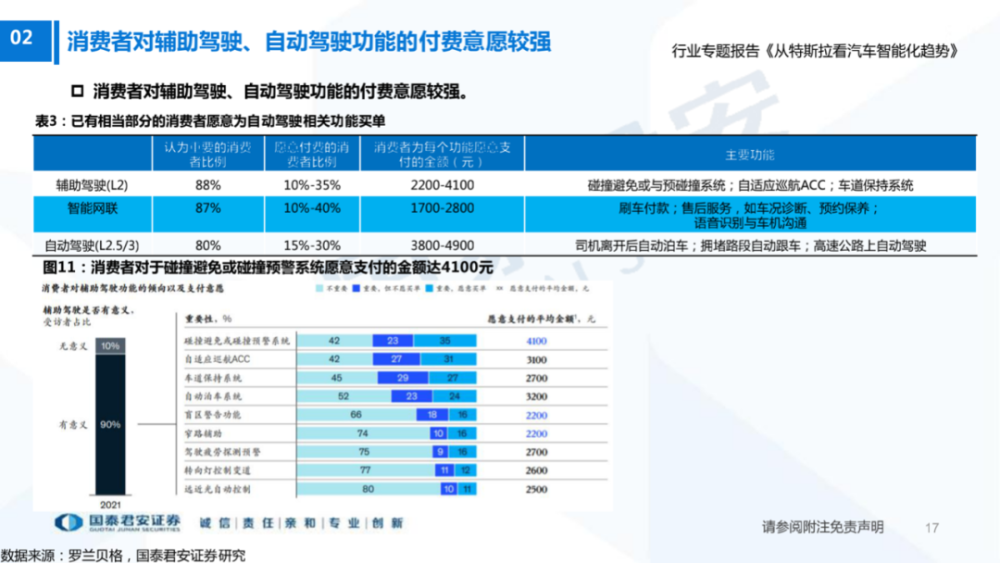Click the 4100 value for collision warning system
The width and height of the screenshot is (1000, 563).
click(536, 341)
